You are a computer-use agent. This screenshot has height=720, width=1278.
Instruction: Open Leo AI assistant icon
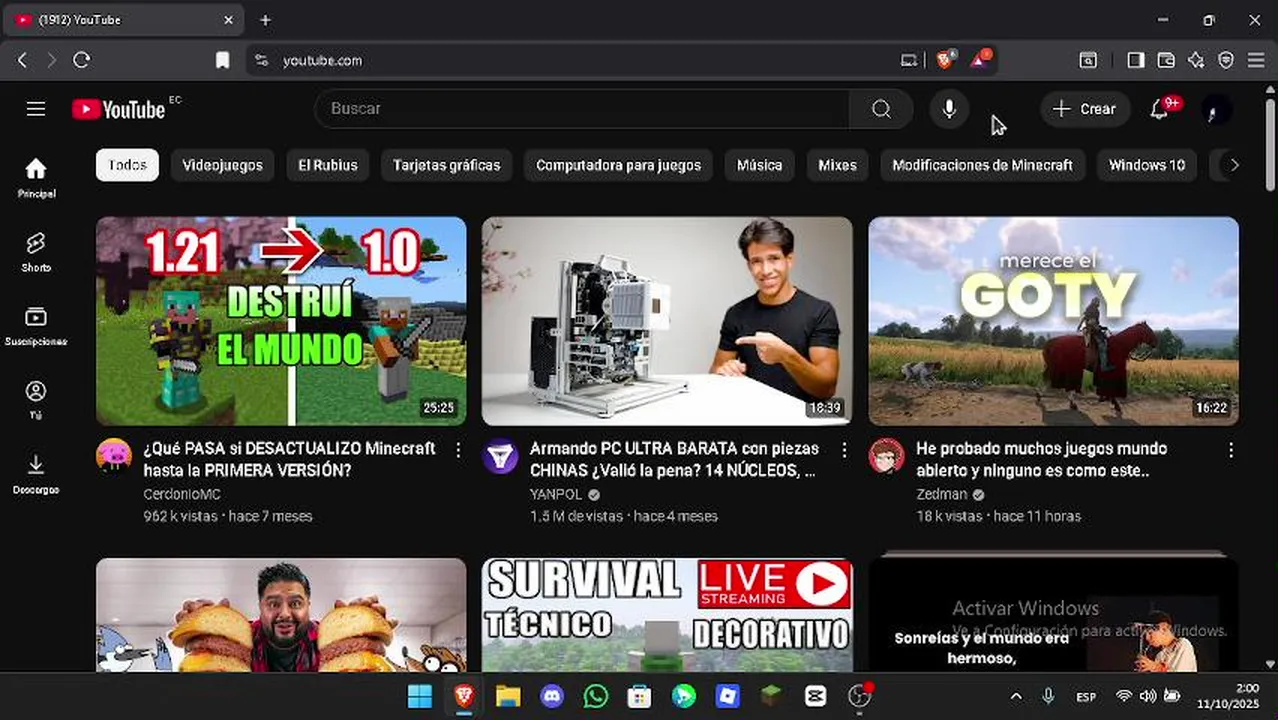tap(1196, 60)
